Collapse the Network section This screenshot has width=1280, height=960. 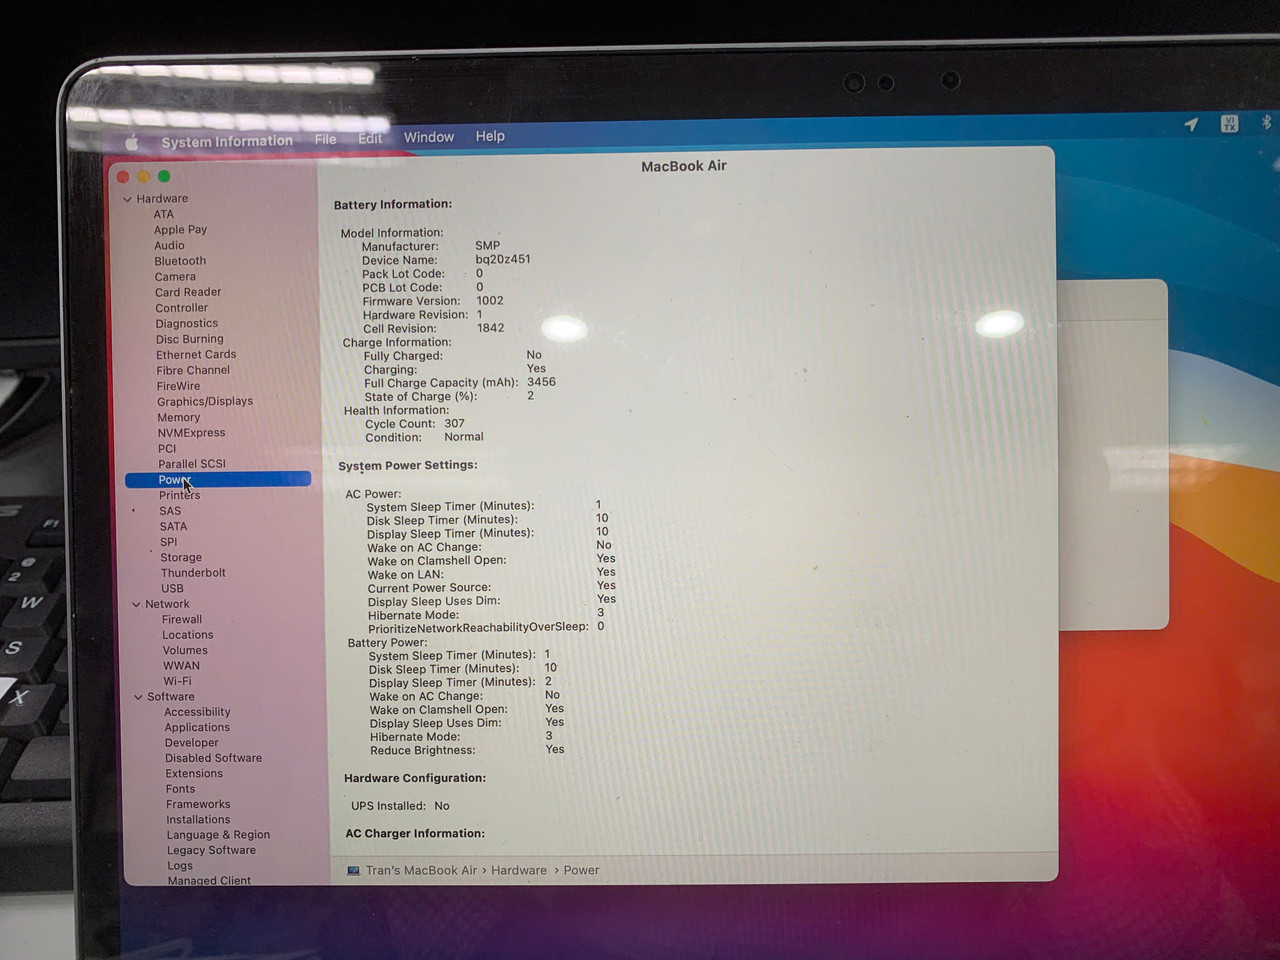(x=136, y=604)
